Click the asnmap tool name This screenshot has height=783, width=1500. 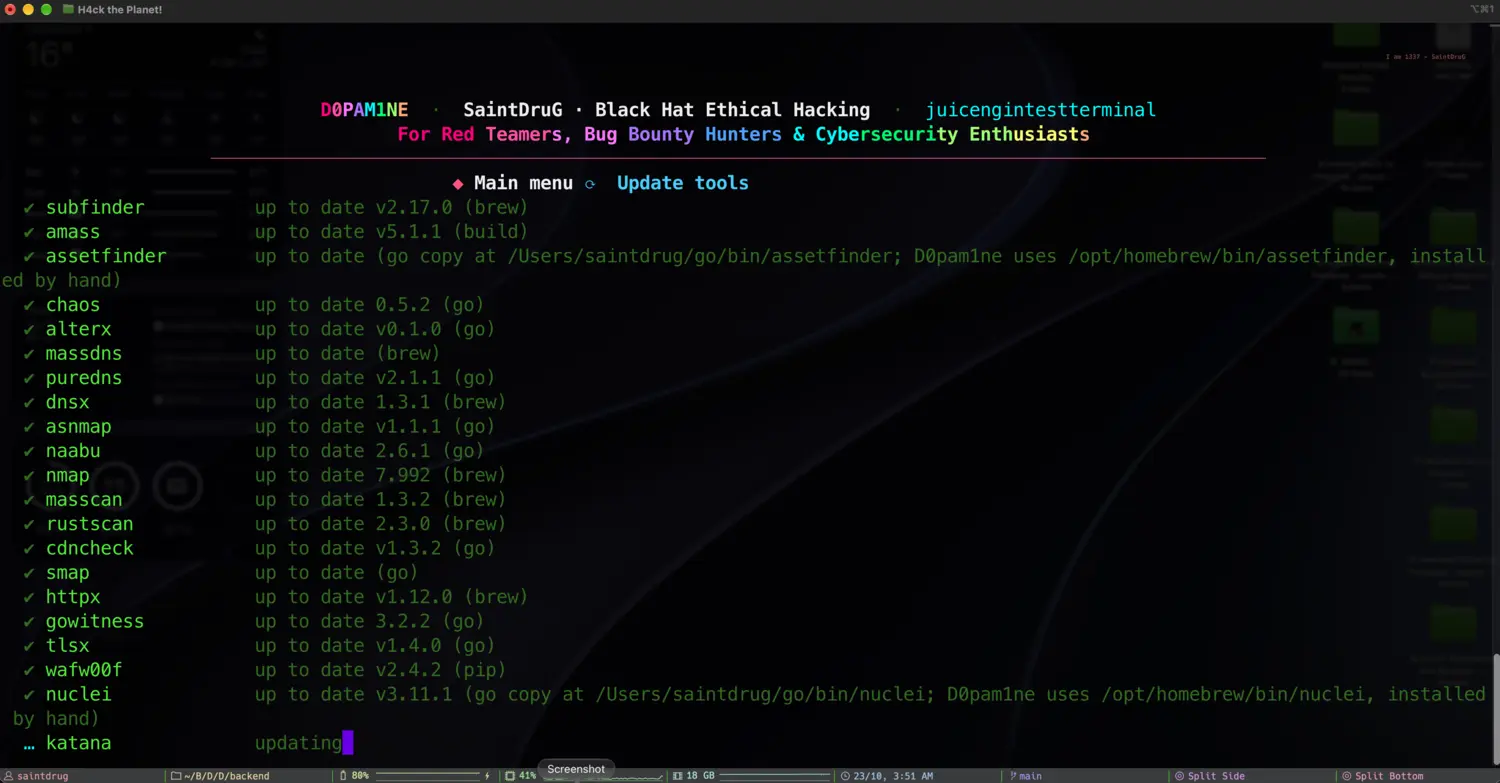[x=78, y=427]
